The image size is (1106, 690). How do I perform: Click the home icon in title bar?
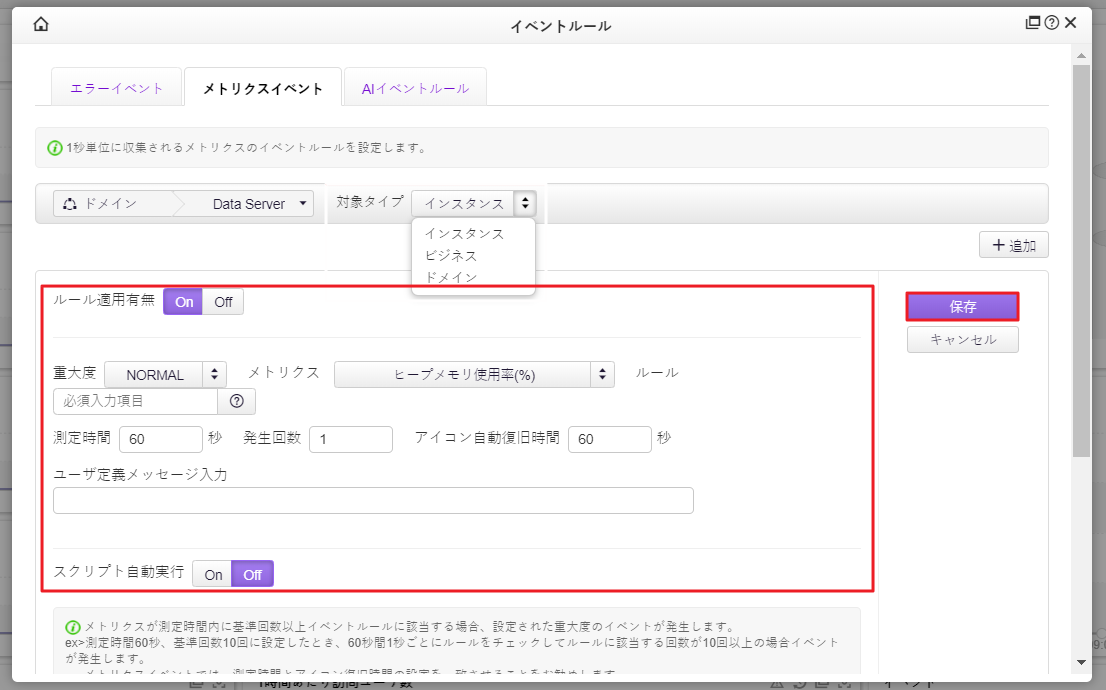41,24
